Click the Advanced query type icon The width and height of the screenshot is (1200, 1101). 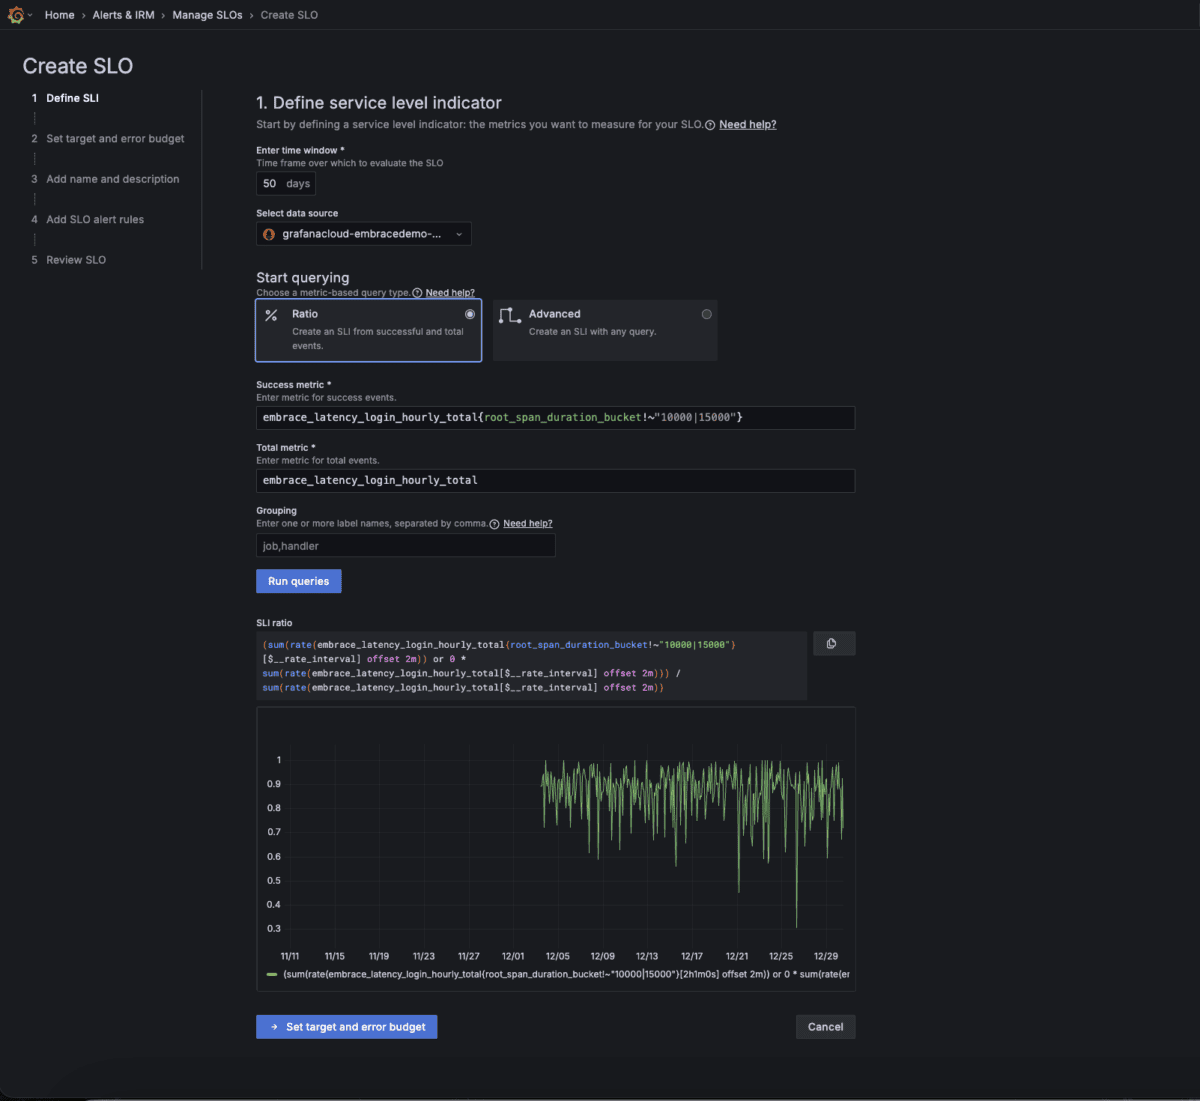pos(510,315)
